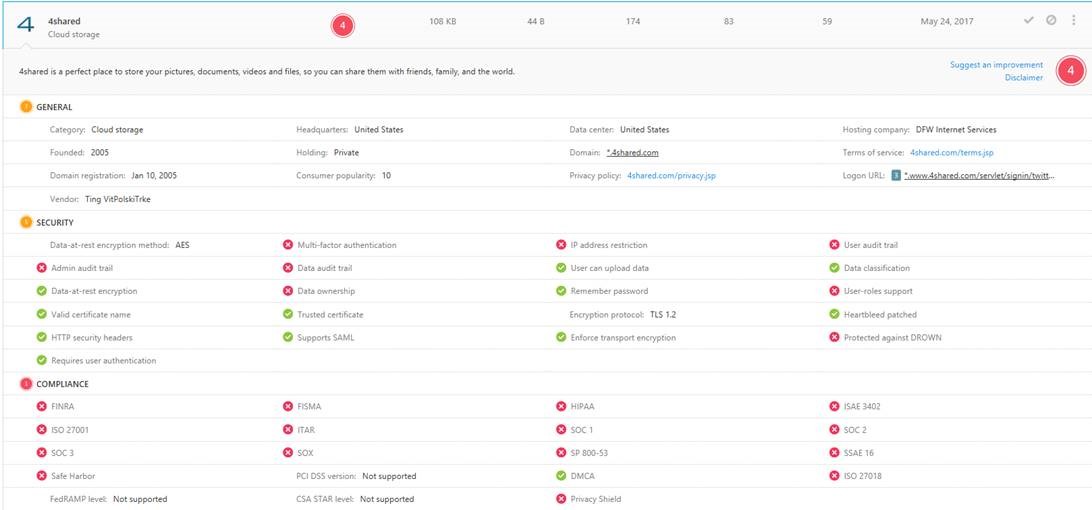
Task: Click green check beside Trusted certificate
Action: pos(288,315)
